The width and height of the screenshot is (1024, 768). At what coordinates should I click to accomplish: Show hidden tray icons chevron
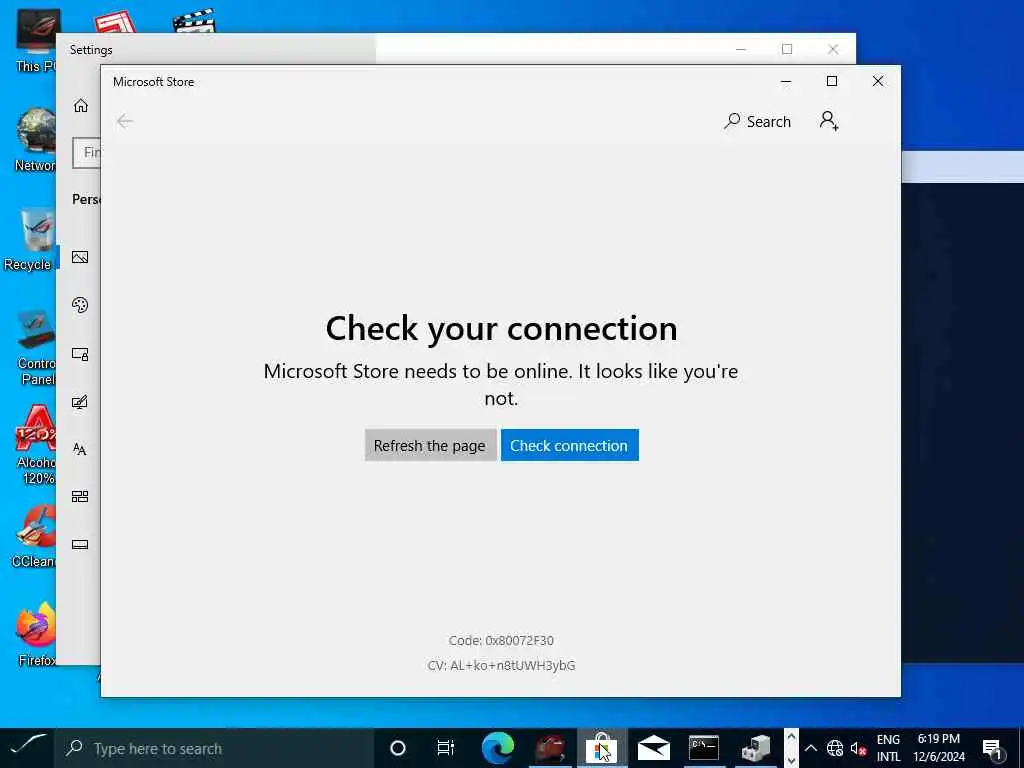[x=810, y=748]
